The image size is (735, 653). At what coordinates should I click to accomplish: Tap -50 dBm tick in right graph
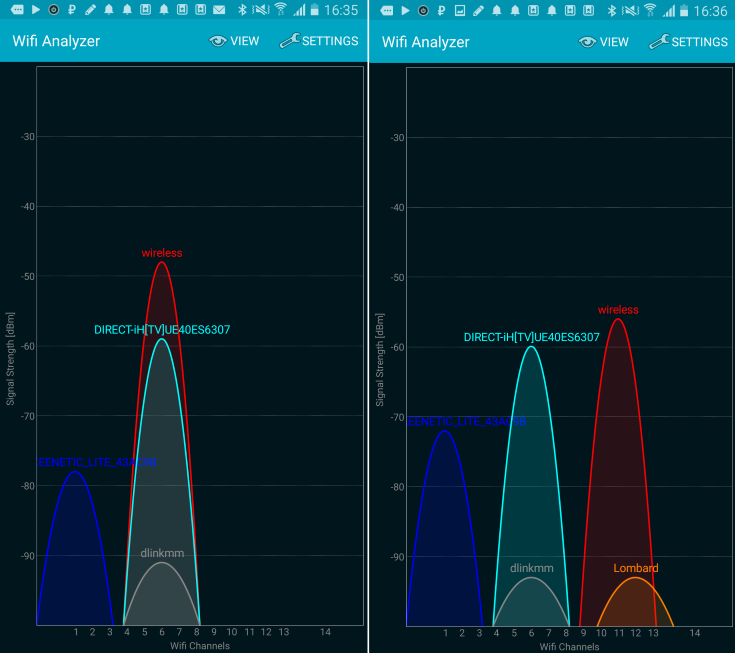[397, 278]
